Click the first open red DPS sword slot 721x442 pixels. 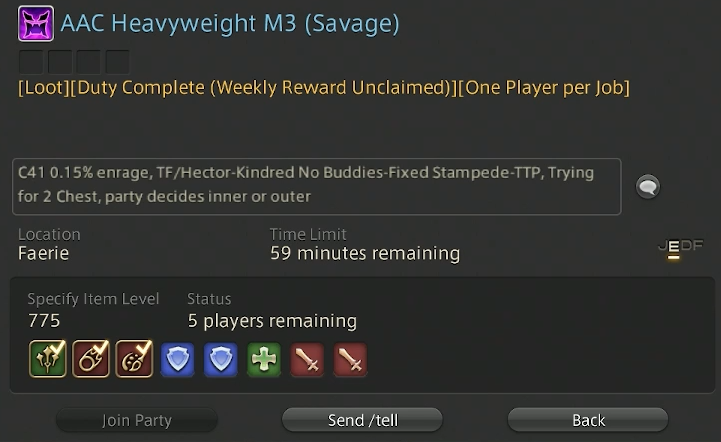pos(307,359)
